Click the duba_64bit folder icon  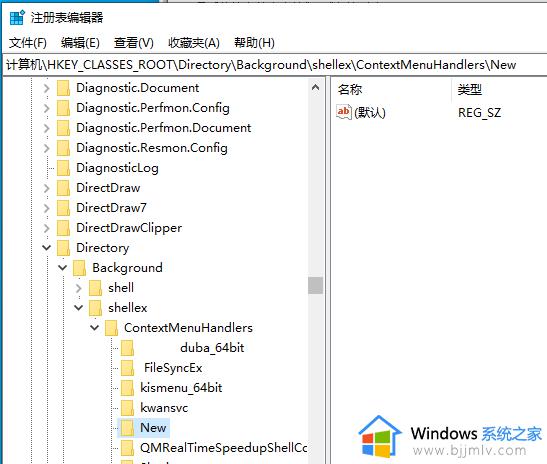(x=127, y=348)
